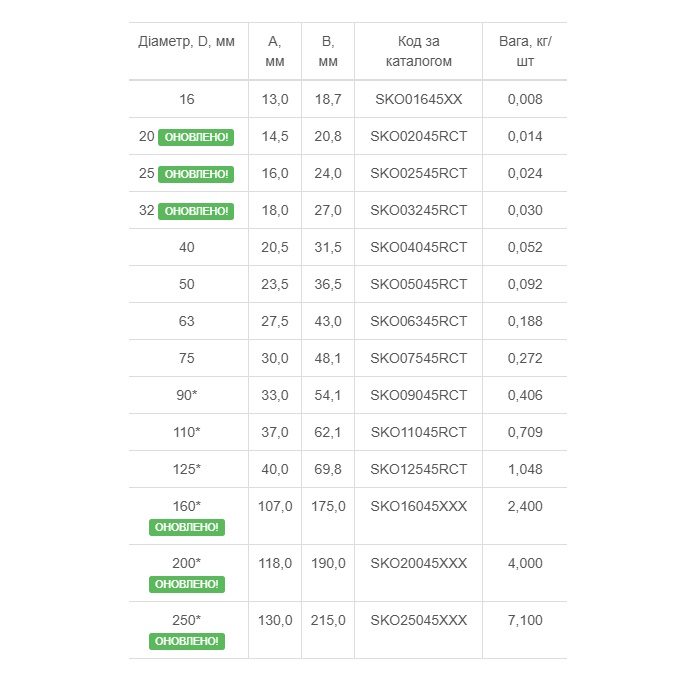Select the Вага, кг/шт column header

[x=525, y=51]
